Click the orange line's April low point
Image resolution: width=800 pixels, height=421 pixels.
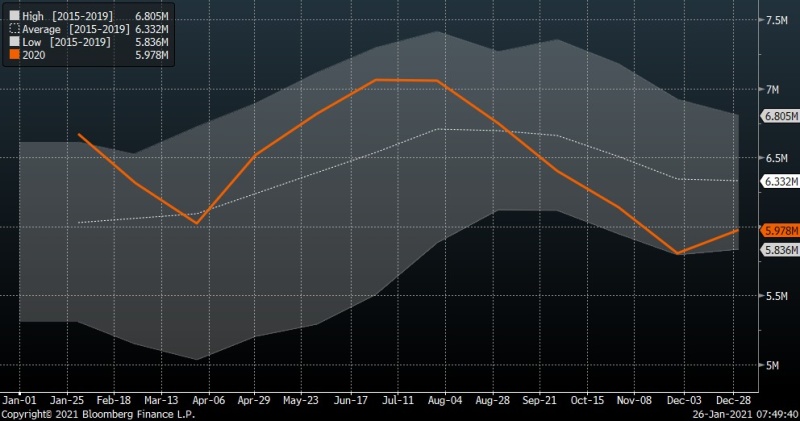point(197,224)
